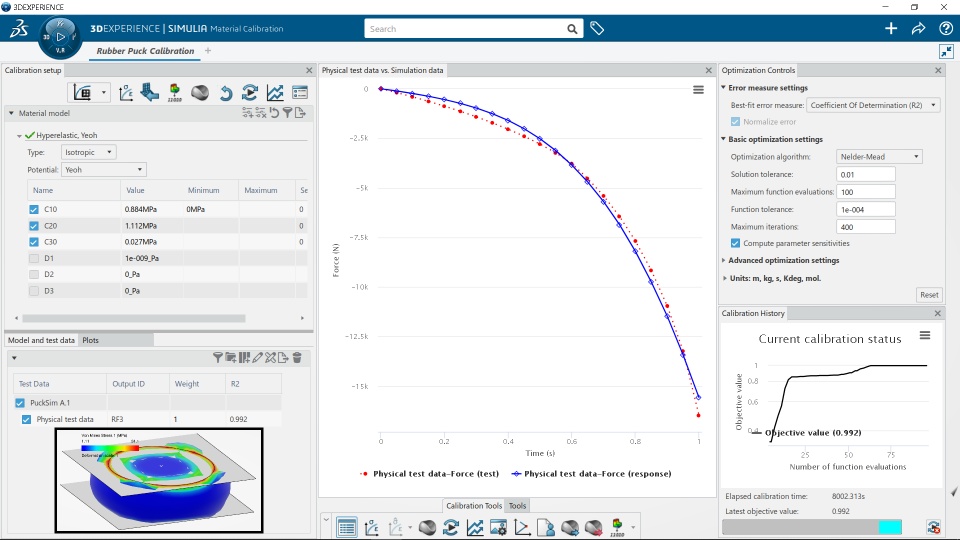Viewport: 960px width, 540px height.
Task: Open the 3DEXPERIENCE compass
Action: coord(60,37)
